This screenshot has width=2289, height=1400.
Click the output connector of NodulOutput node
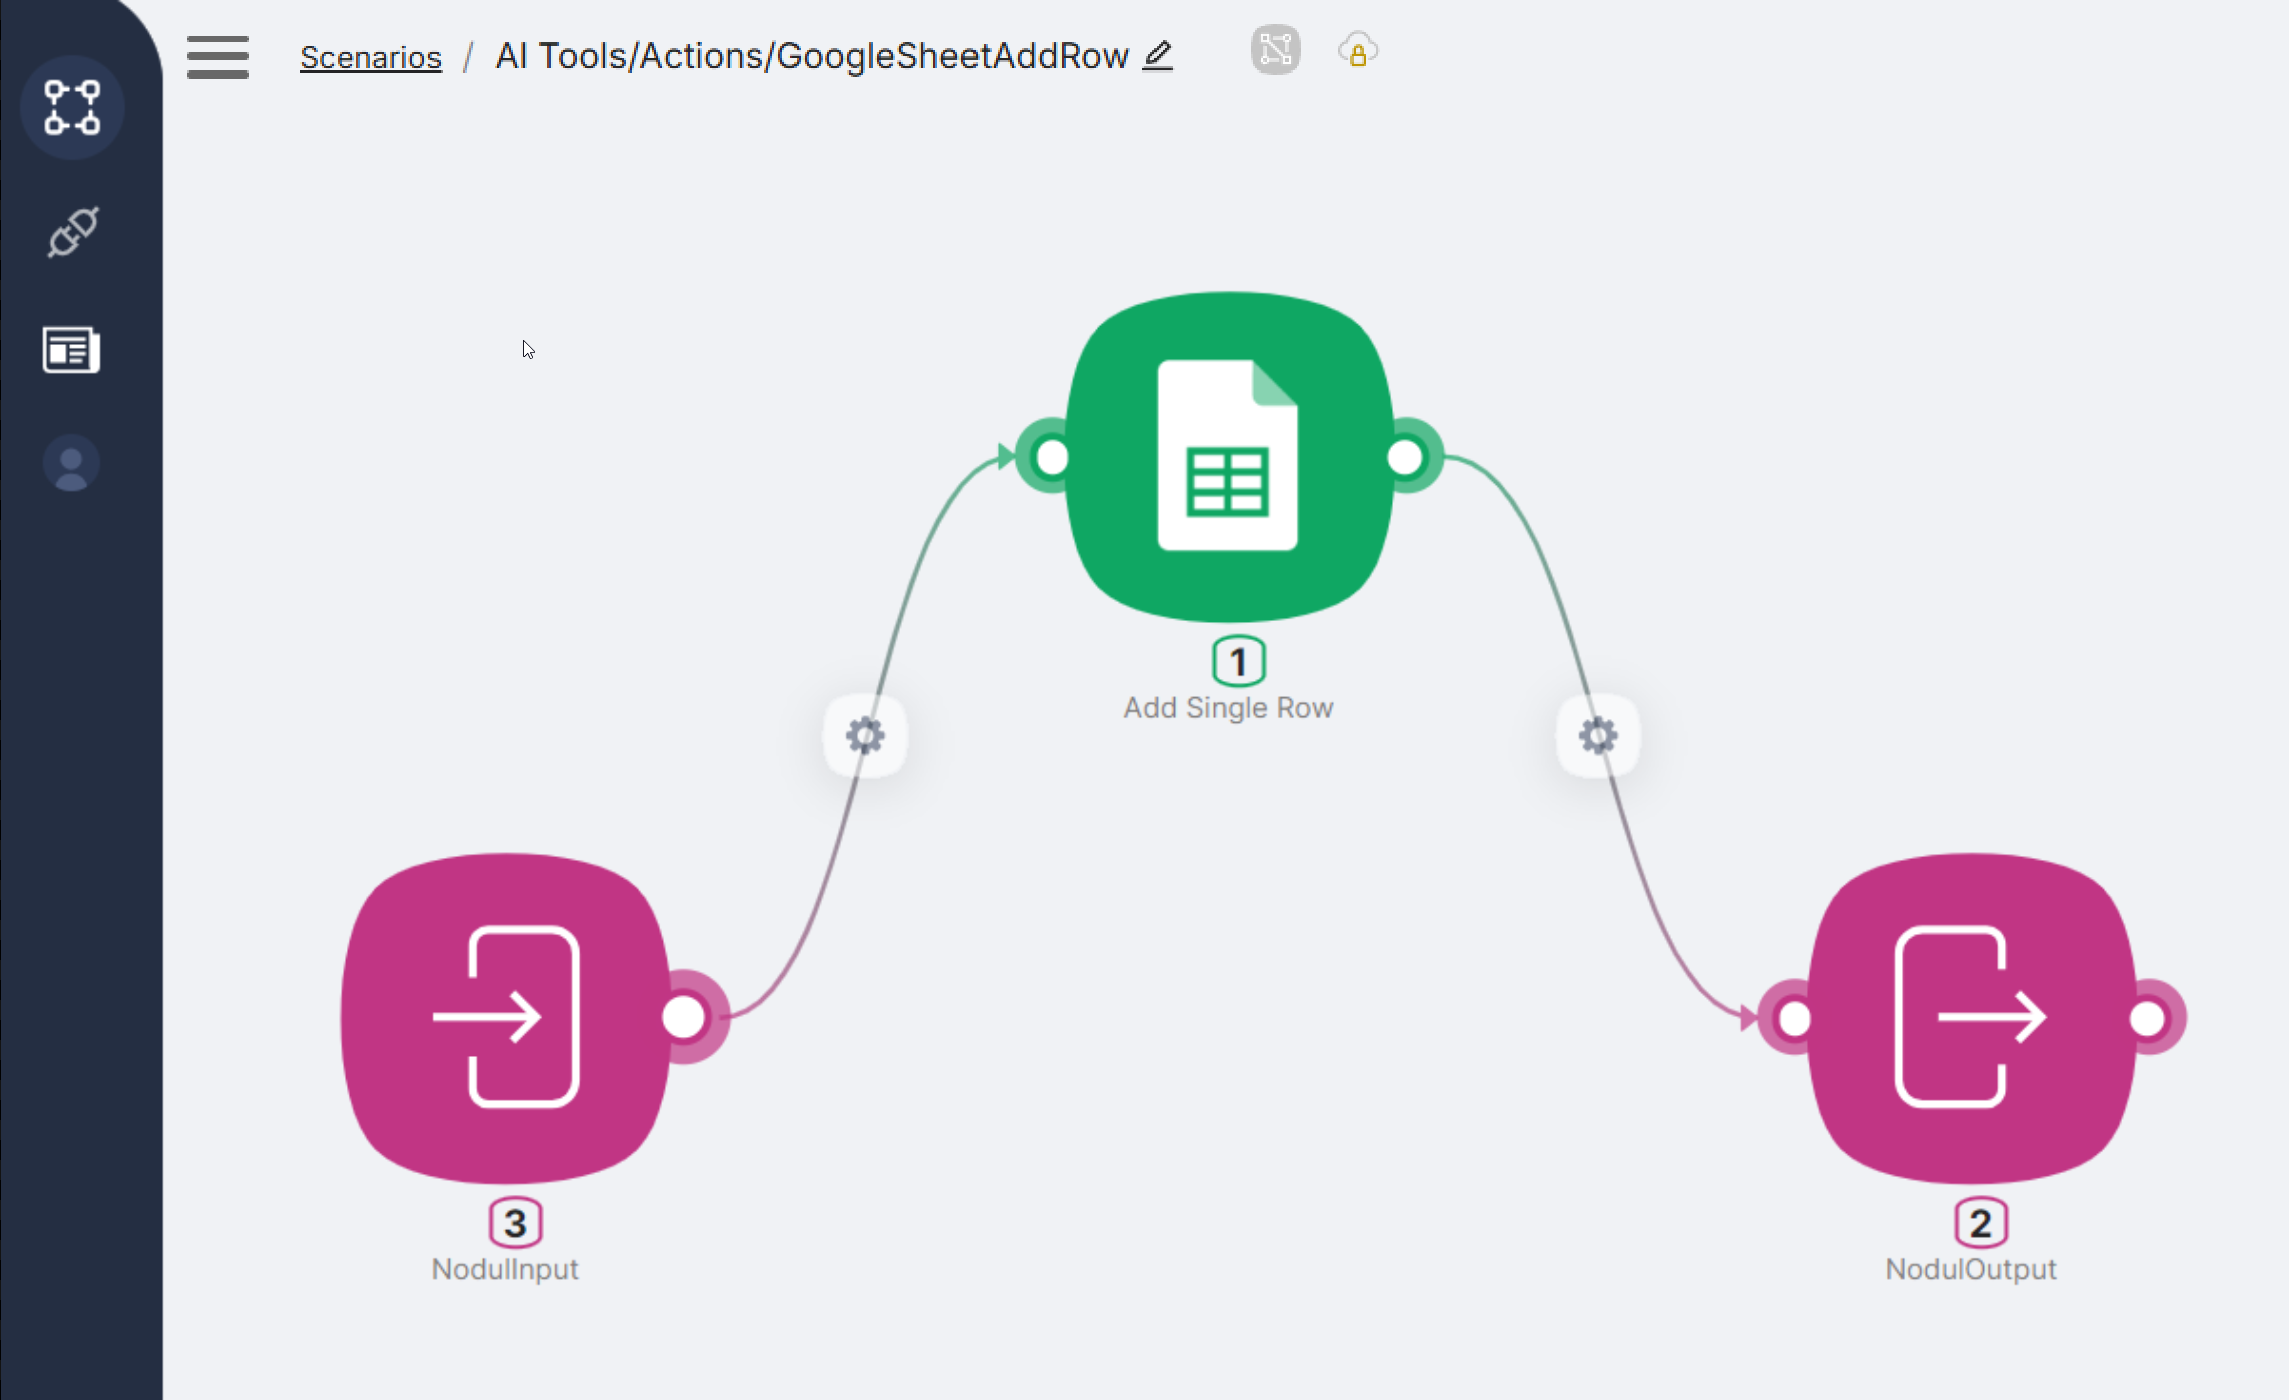pos(2148,1019)
